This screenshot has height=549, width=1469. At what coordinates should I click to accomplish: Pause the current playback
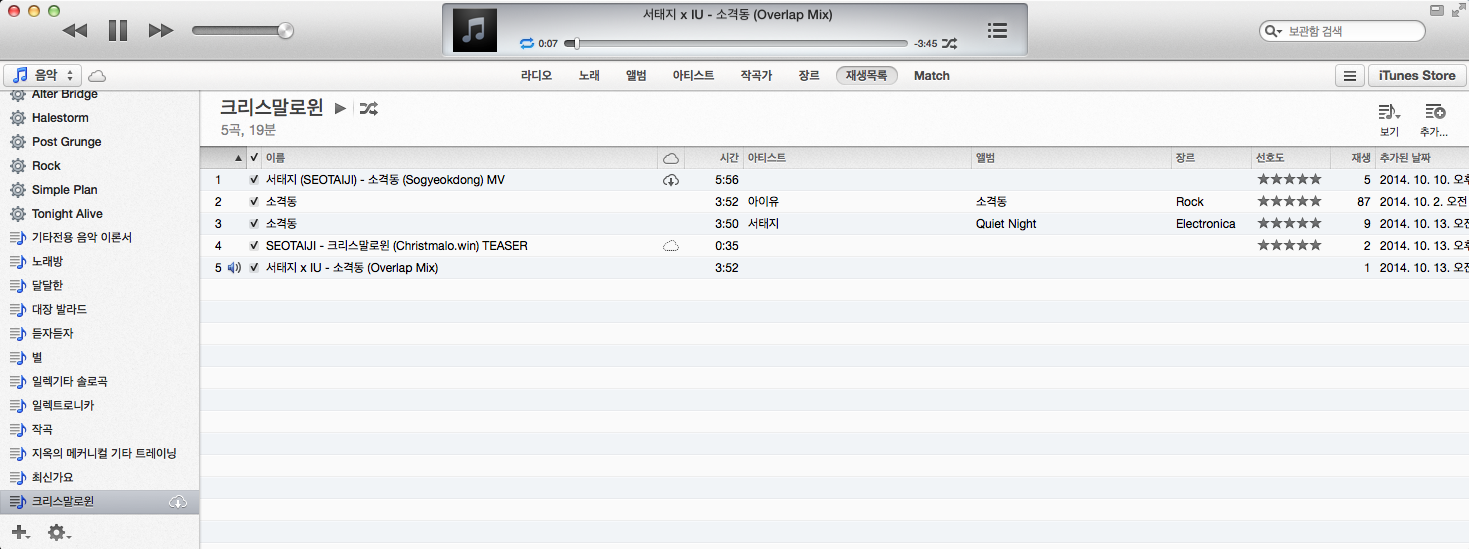(118, 31)
